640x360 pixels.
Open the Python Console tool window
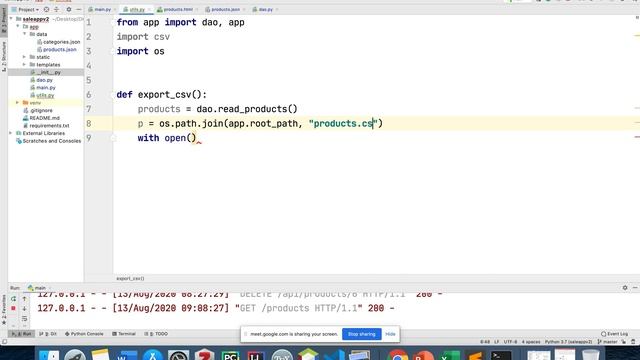(84, 334)
